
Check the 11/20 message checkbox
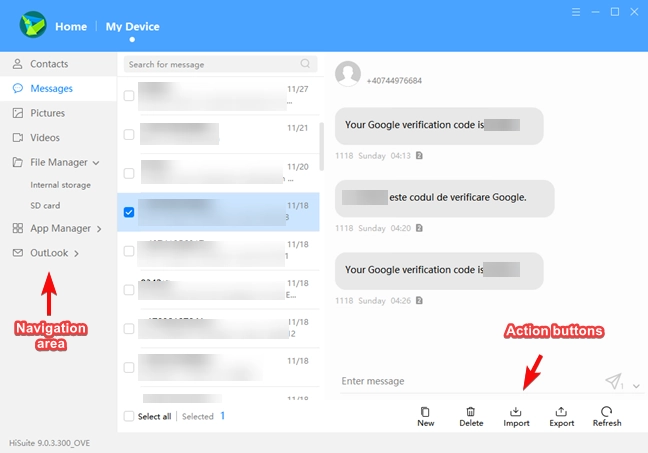pyautogui.click(x=129, y=173)
